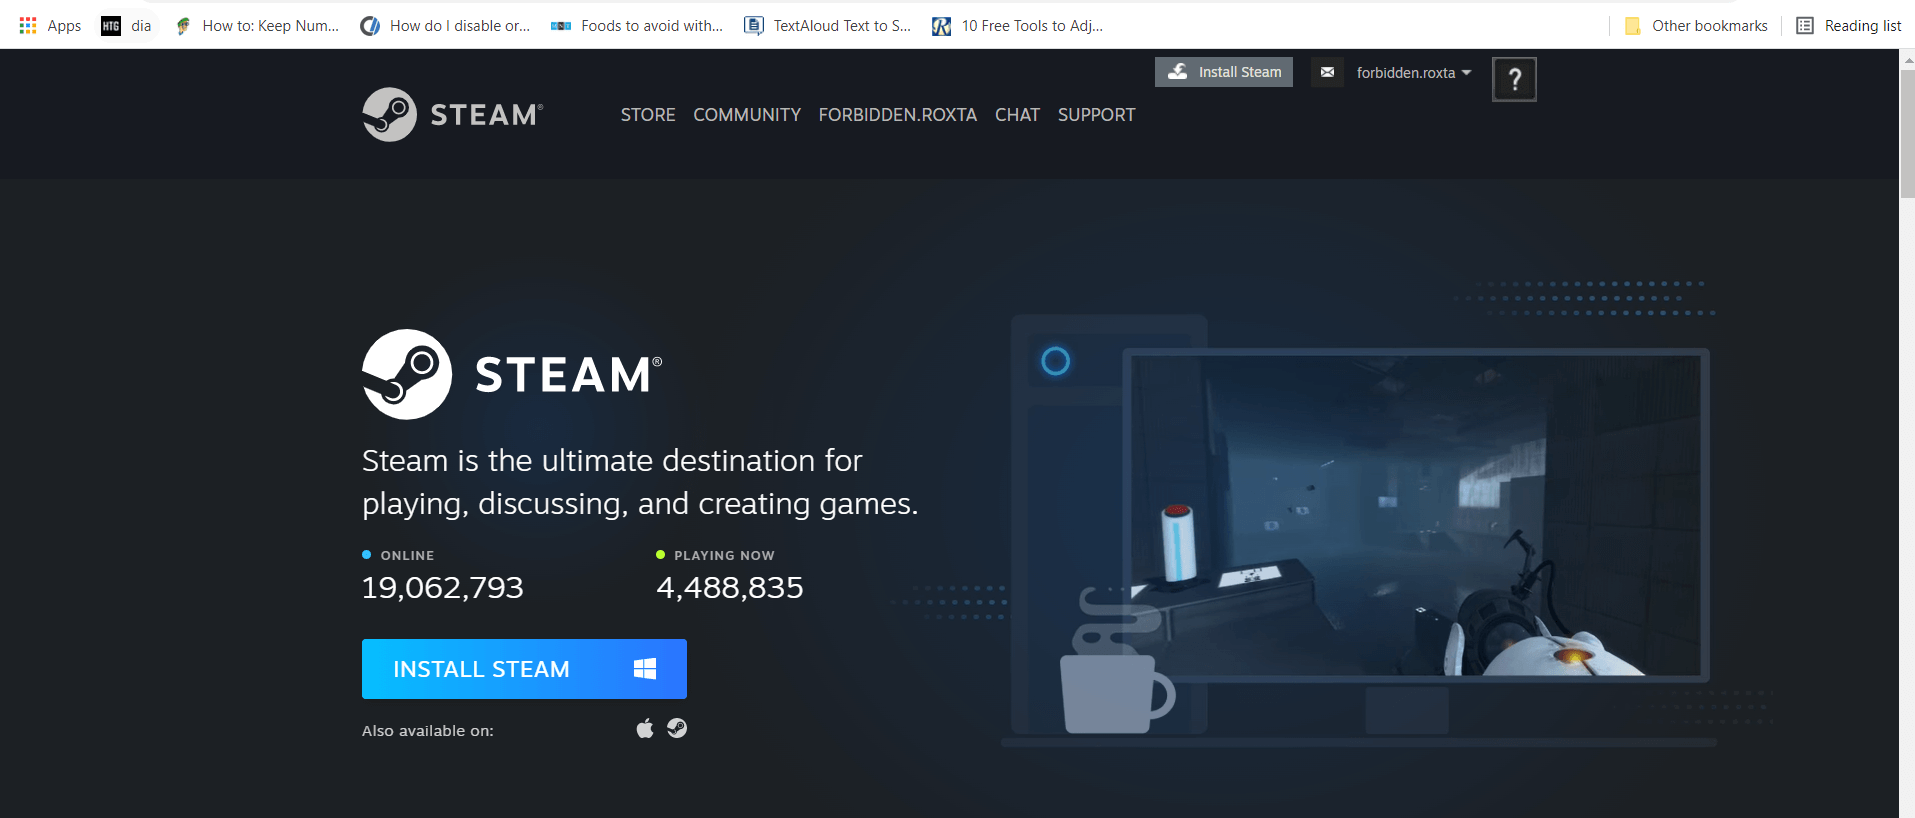Expand the forbidden.roxta account dropdown
Screen dimensions: 1915x818
point(1413,73)
